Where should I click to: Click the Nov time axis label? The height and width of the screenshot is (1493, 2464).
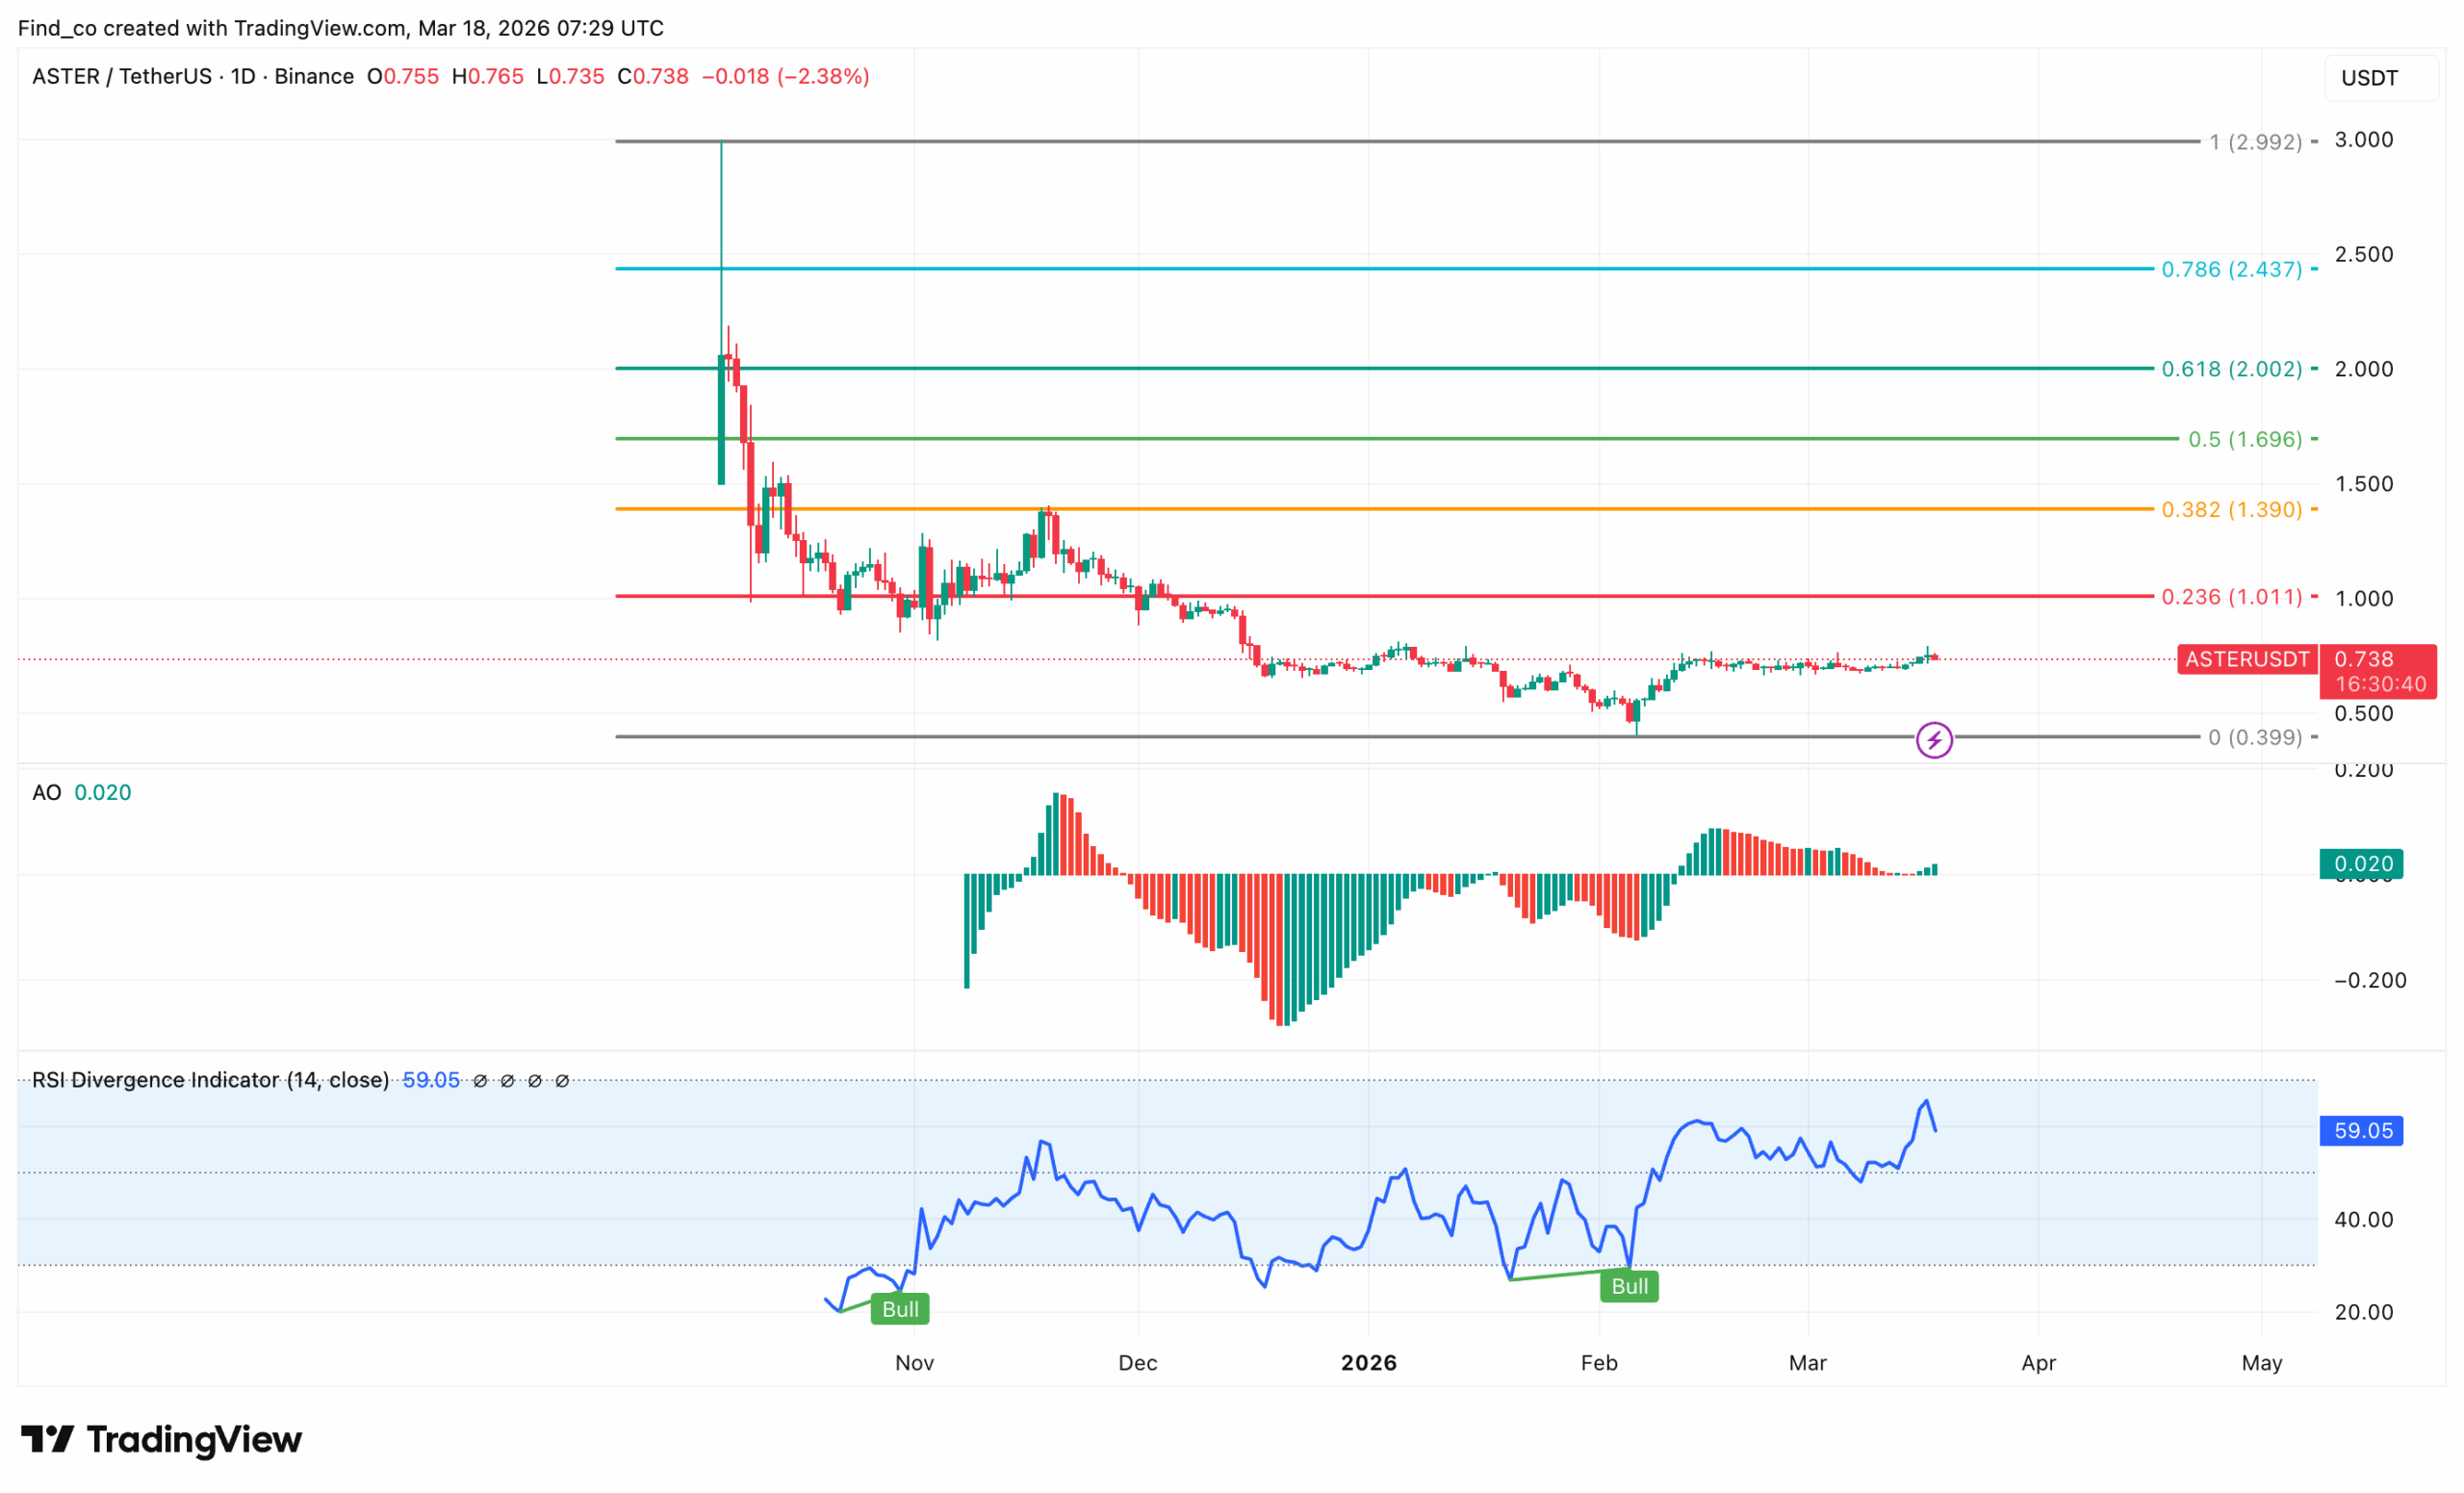(914, 1362)
